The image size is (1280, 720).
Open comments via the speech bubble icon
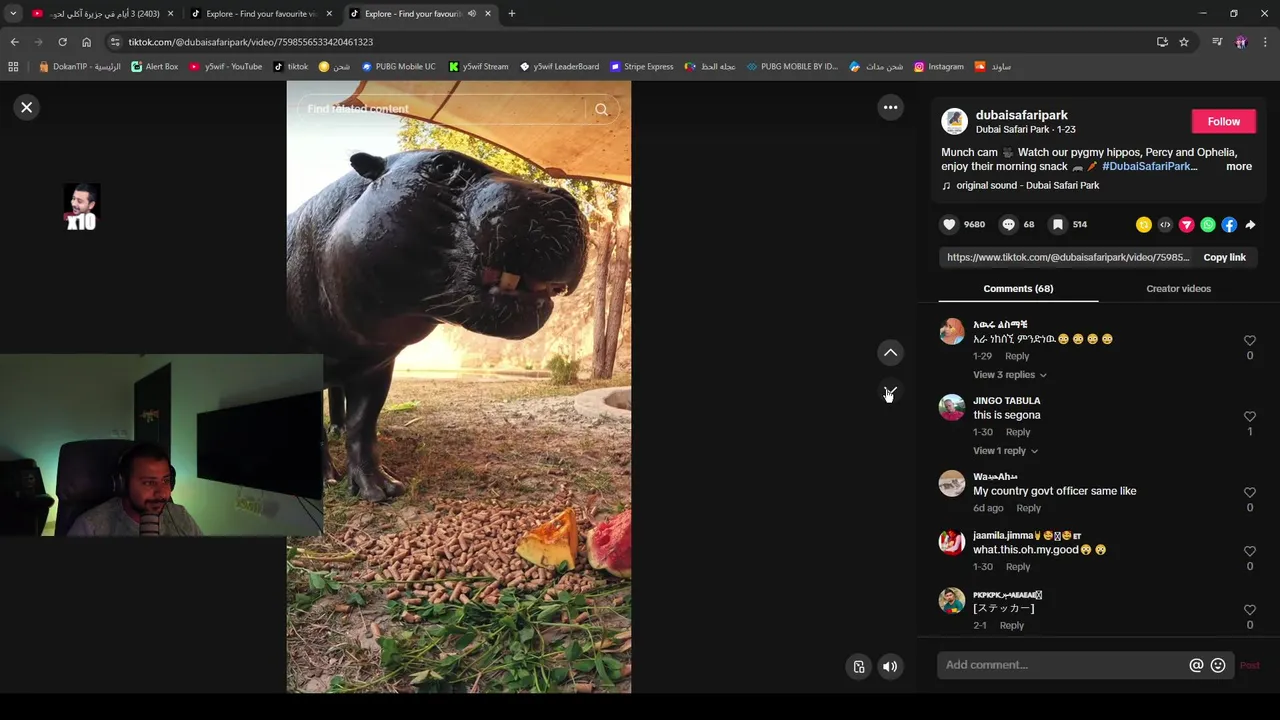pos(1008,225)
